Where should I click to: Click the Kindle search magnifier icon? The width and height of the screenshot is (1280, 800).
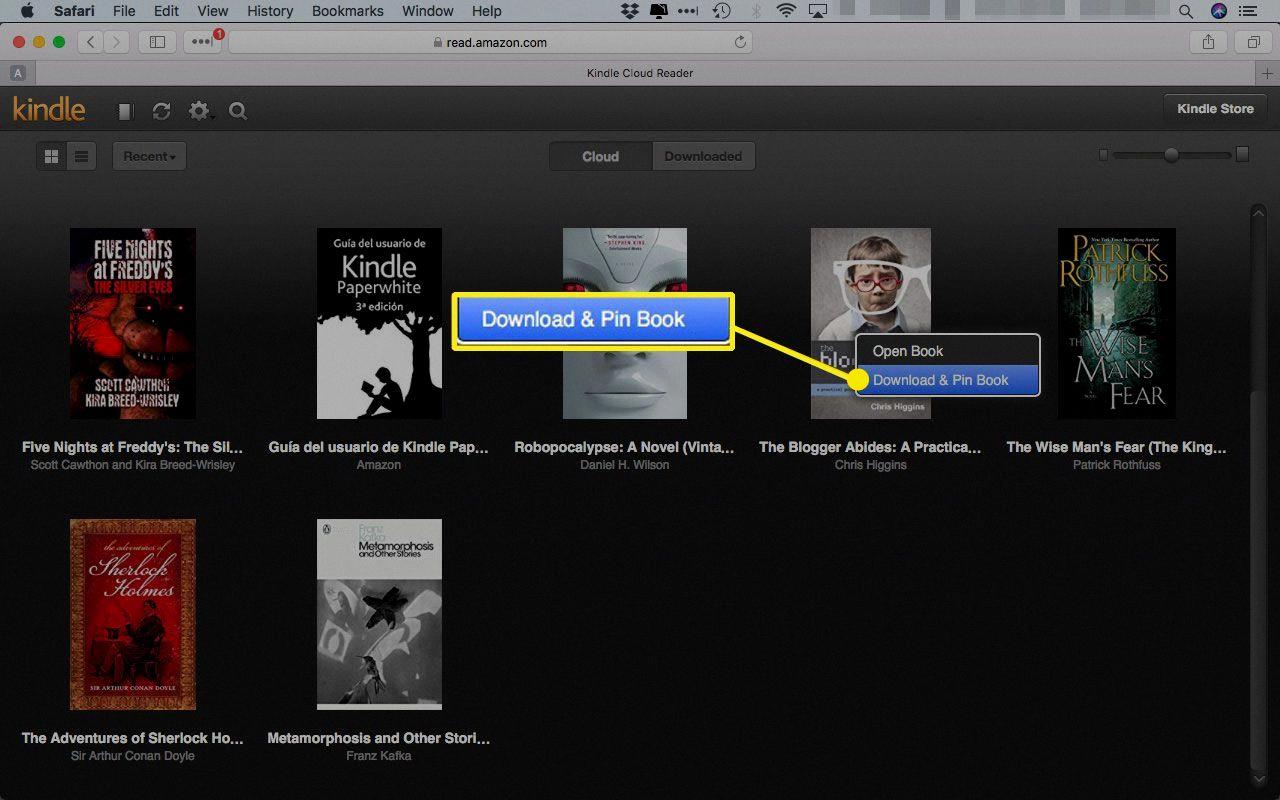click(x=238, y=111)
